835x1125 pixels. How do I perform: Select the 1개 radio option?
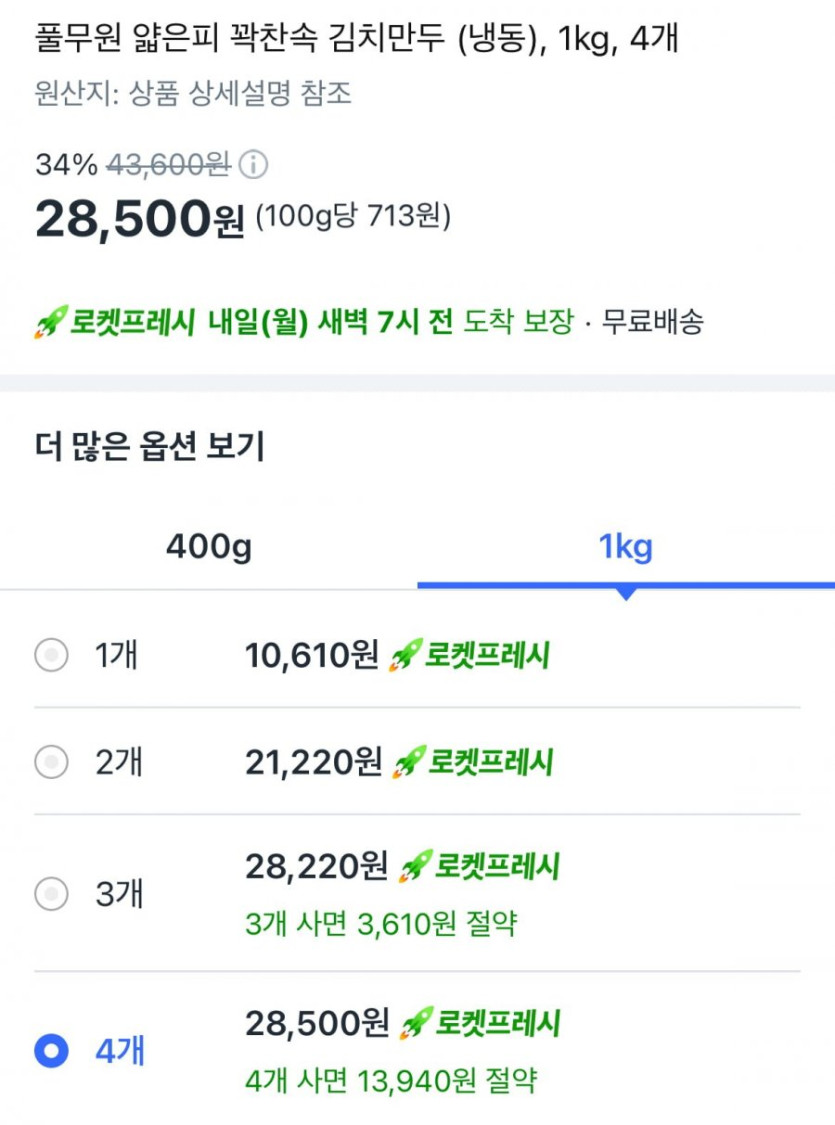[51, 656]
